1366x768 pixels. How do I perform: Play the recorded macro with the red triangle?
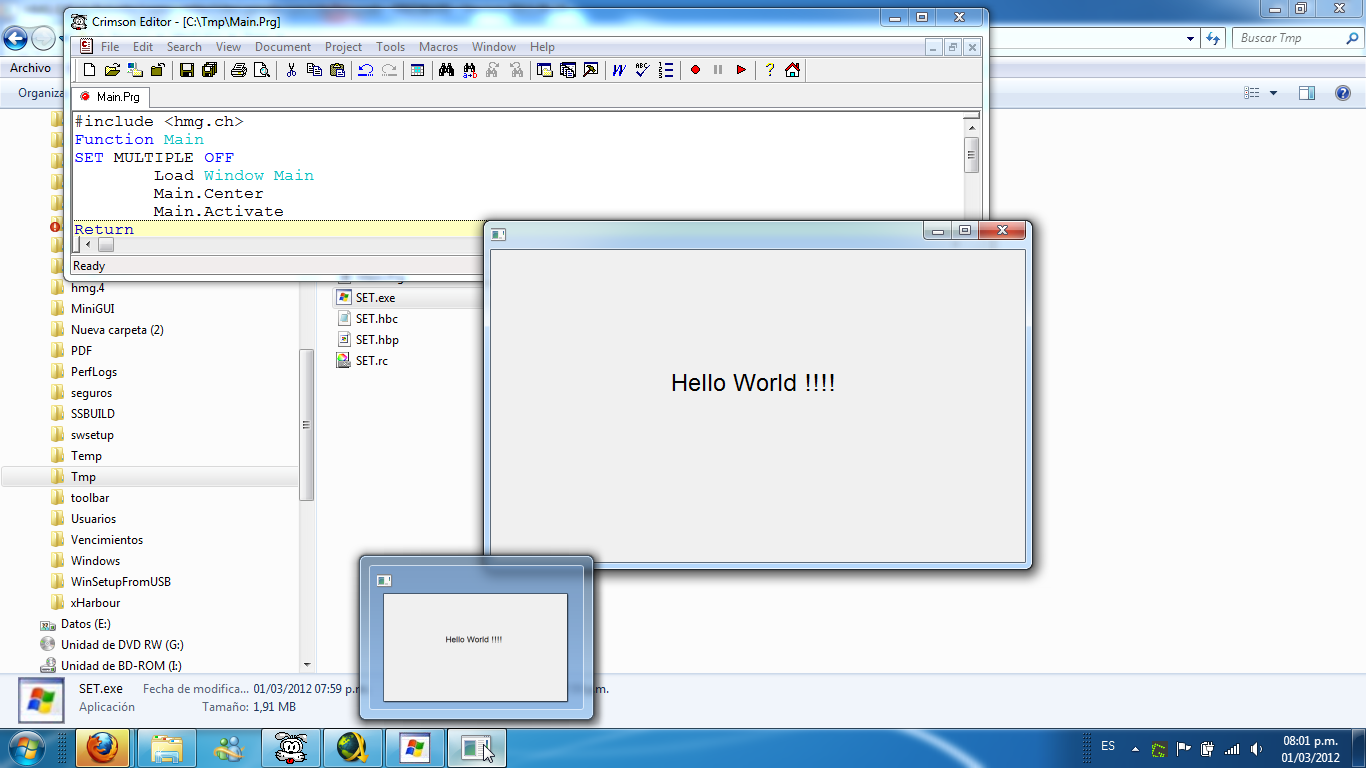[x=741, y=70]
